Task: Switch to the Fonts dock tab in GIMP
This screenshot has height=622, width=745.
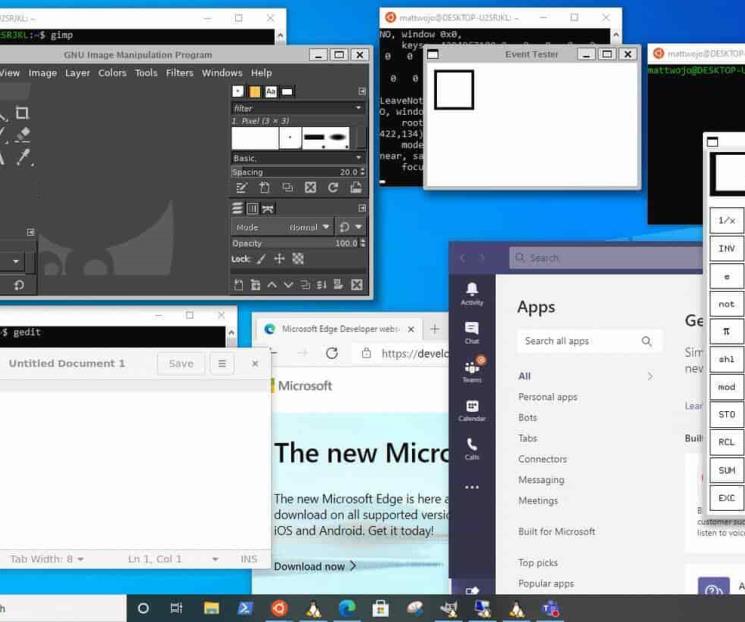Action: pos(271,92)
